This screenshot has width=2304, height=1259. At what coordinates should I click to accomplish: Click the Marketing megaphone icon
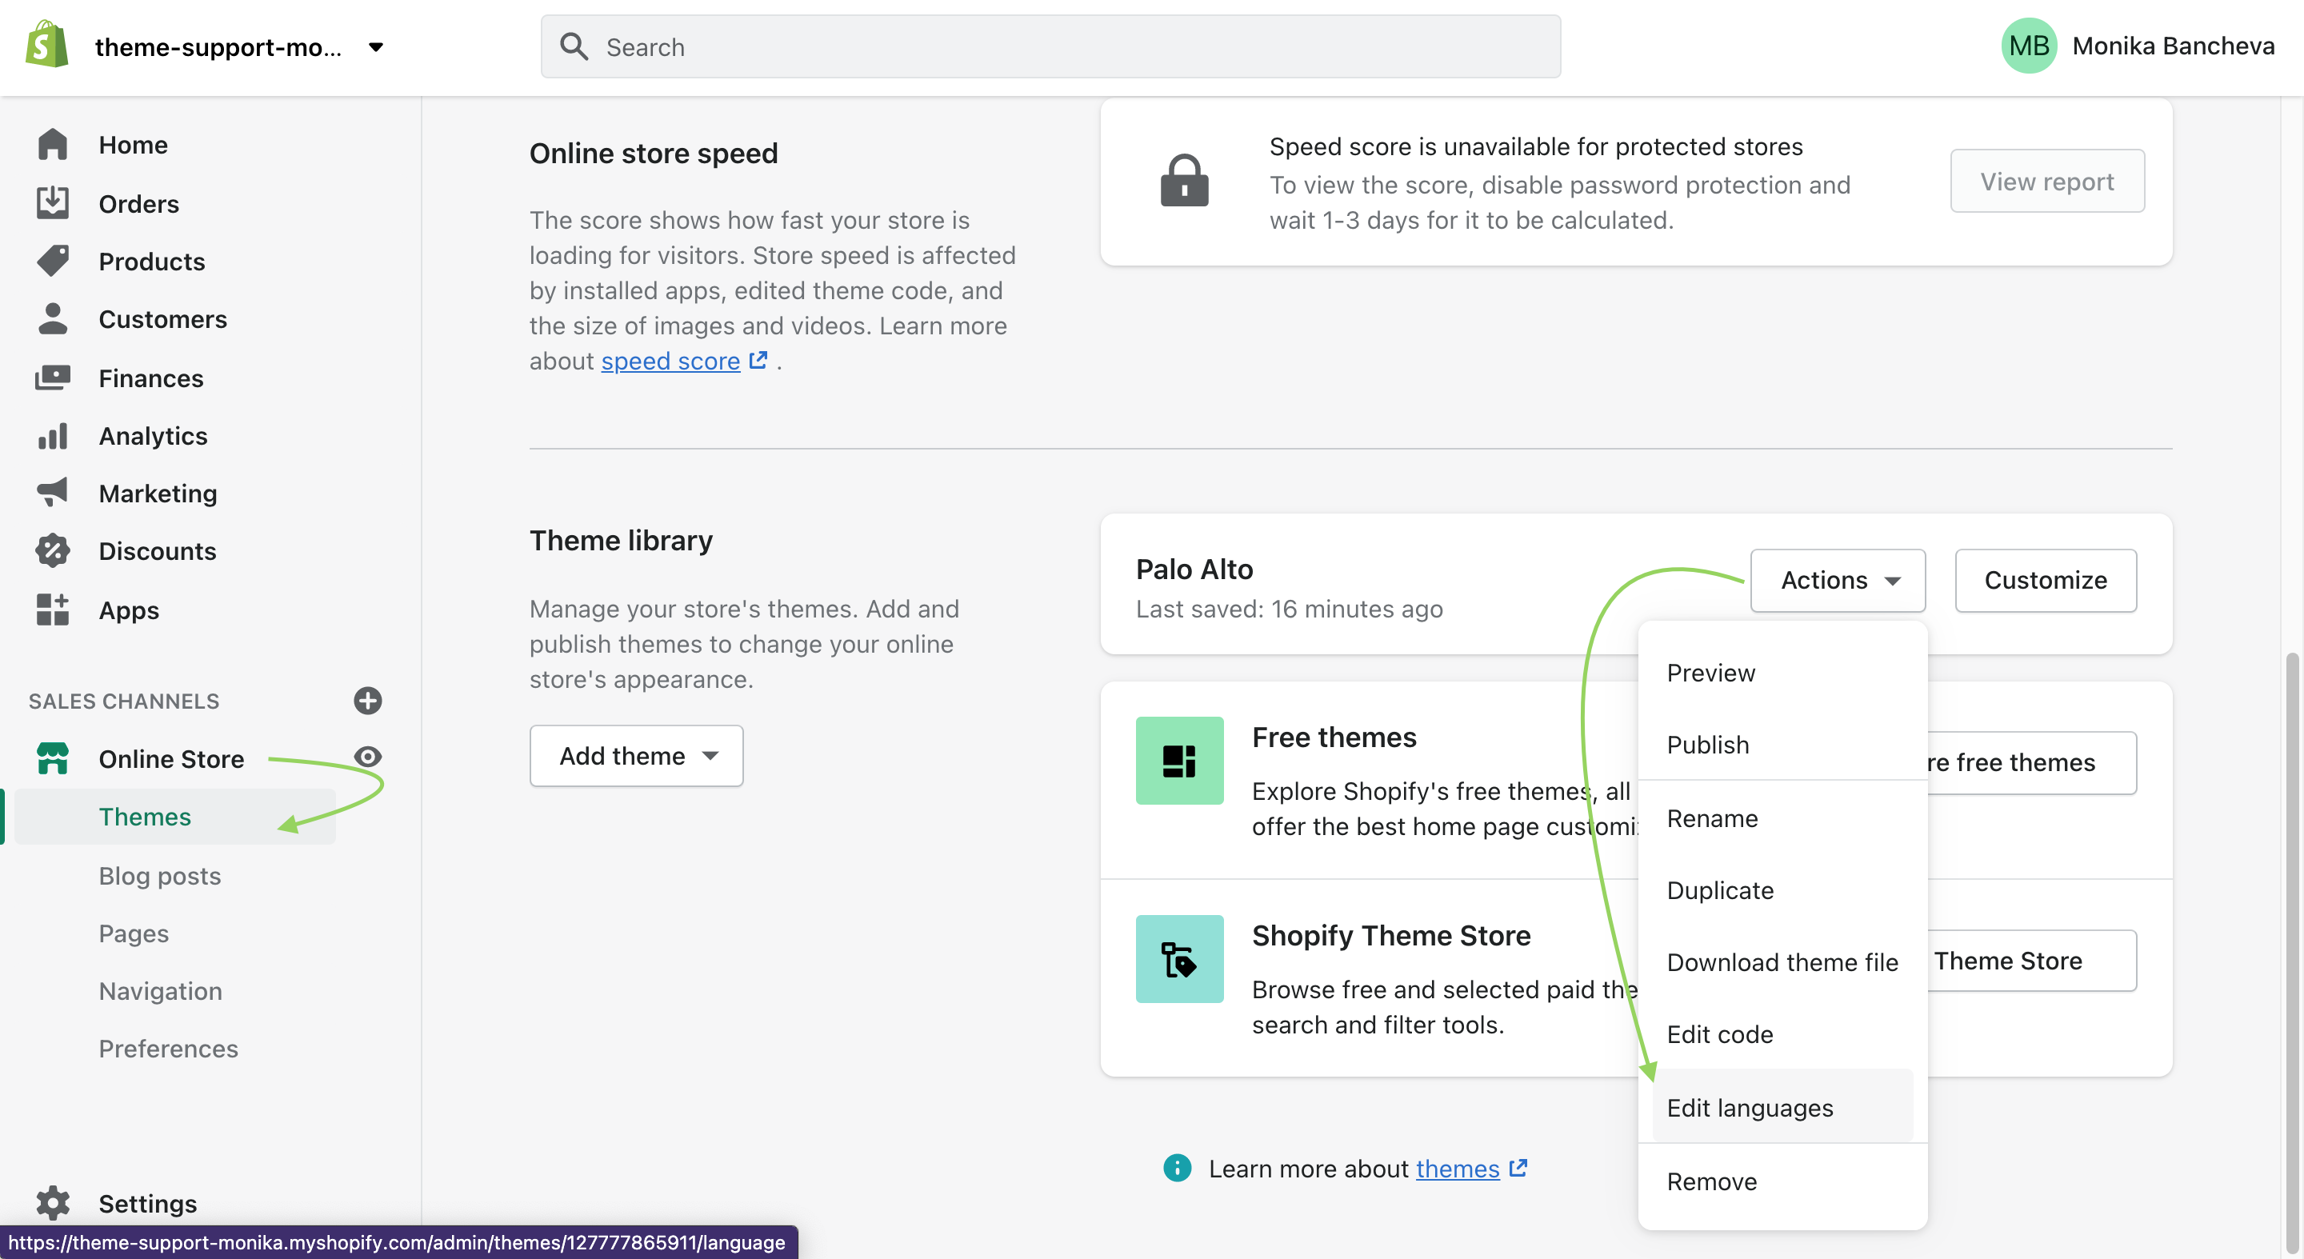pos(52,493)
